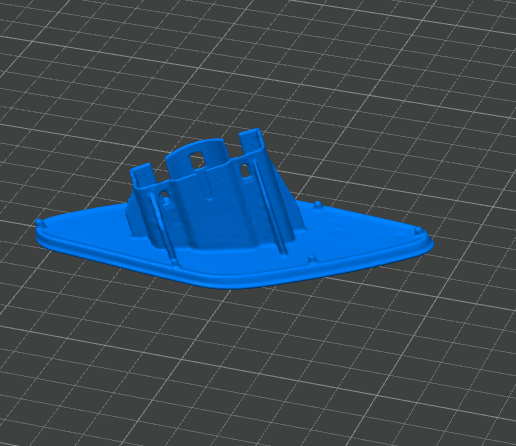
Task: Click the small hole on tower's left side
Action: [165, 198]
